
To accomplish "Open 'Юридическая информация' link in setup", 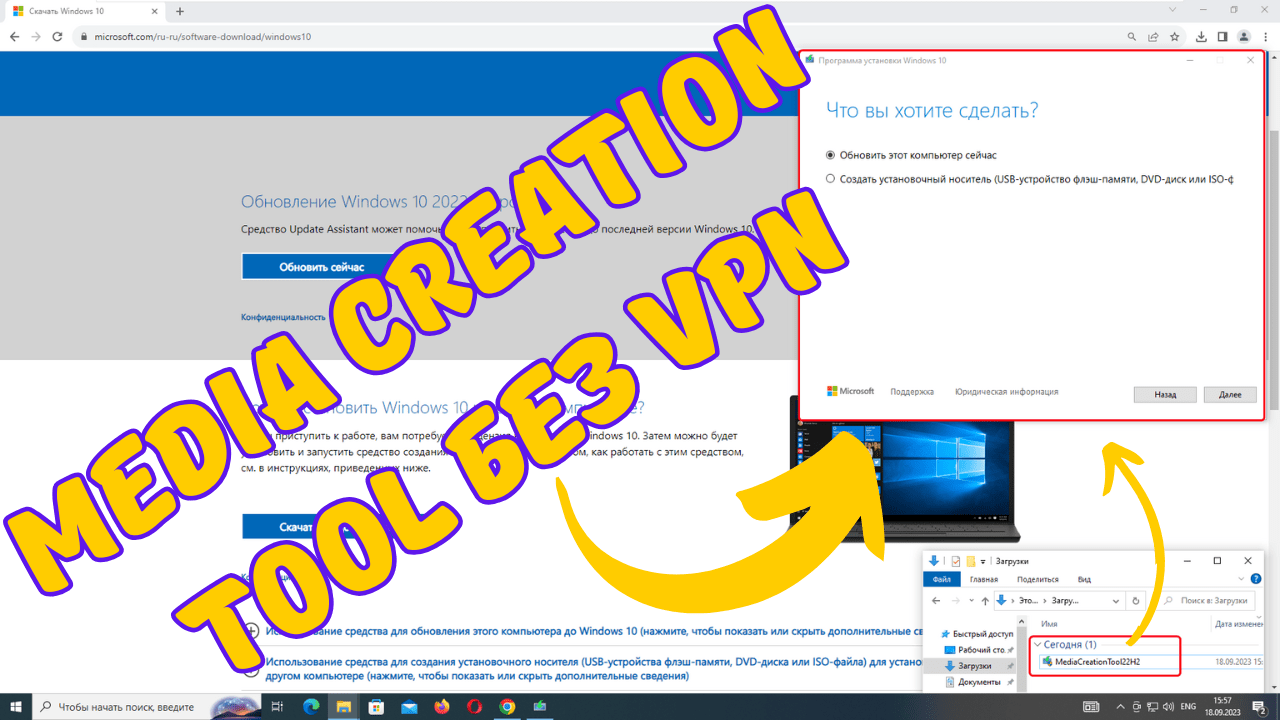I will (x=1006, y=392).
